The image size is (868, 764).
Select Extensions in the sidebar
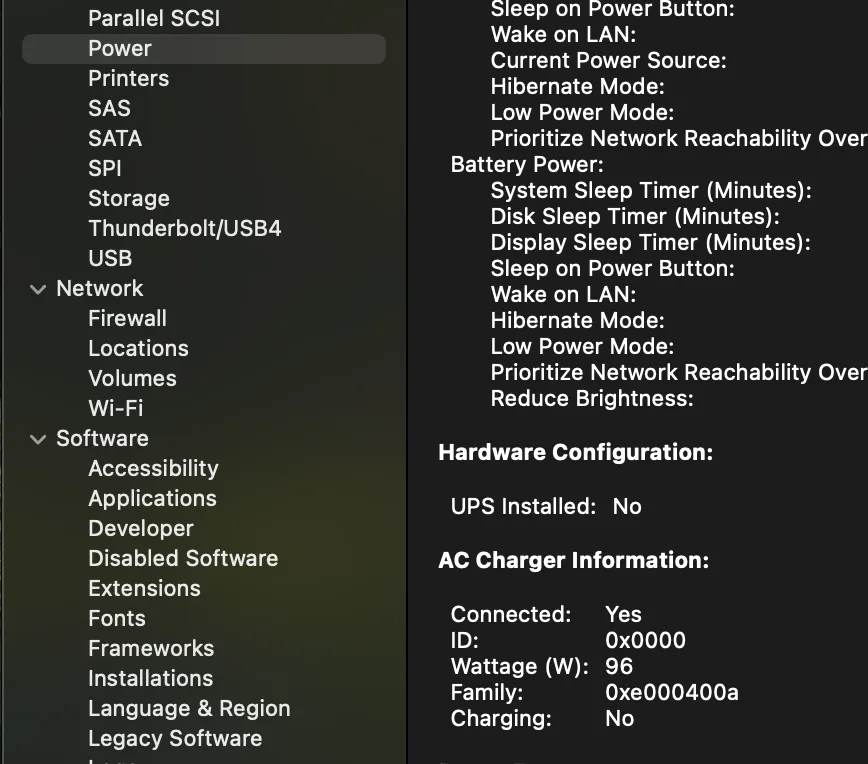(144, 588)
